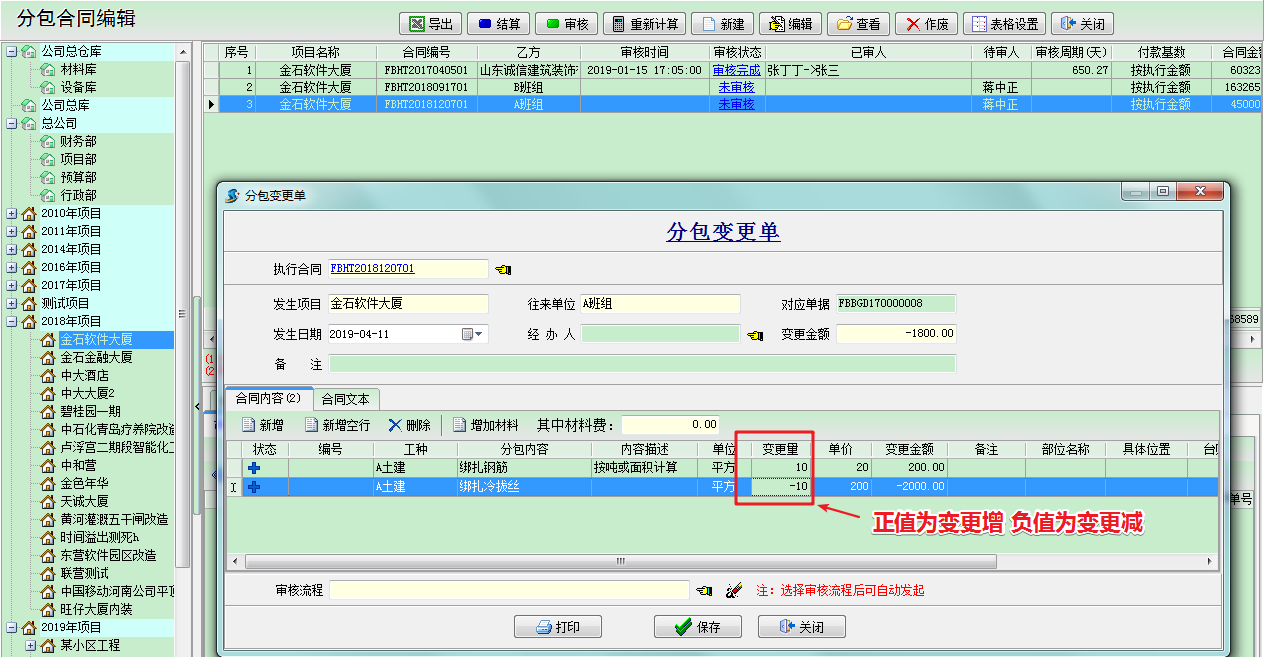Click the 变更金额 field showing -1800.00
Image resolution: width=1264 pixels, height=657 pixels.
point(896,333)
